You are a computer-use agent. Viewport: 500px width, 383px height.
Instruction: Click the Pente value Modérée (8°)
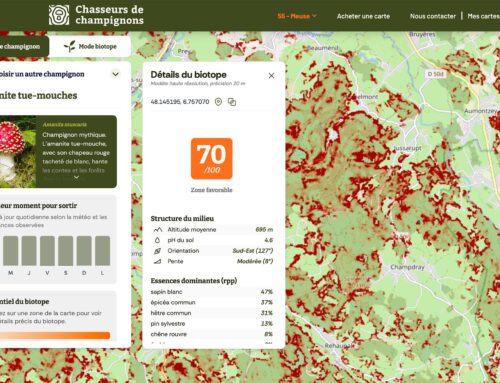(x=255, y=261)
